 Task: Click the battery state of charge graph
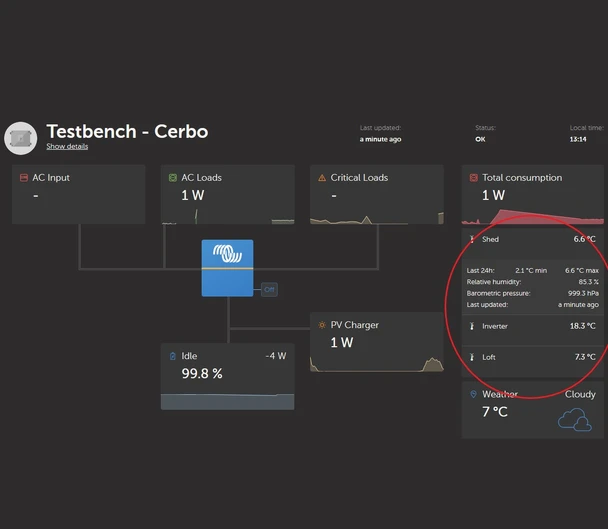tap(227, 401)
